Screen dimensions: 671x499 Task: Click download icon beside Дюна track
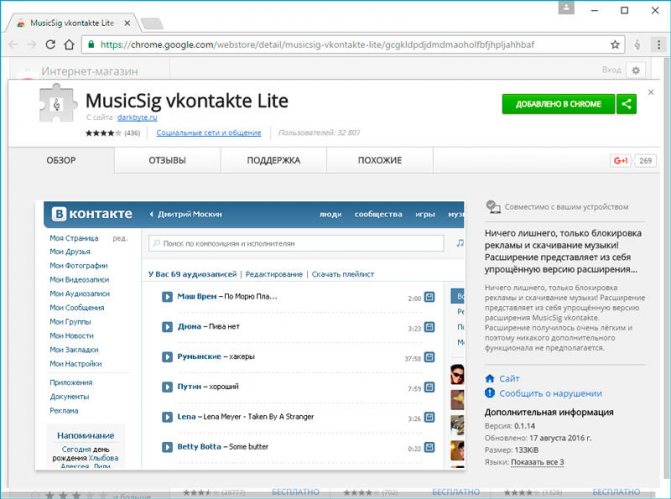429,327
